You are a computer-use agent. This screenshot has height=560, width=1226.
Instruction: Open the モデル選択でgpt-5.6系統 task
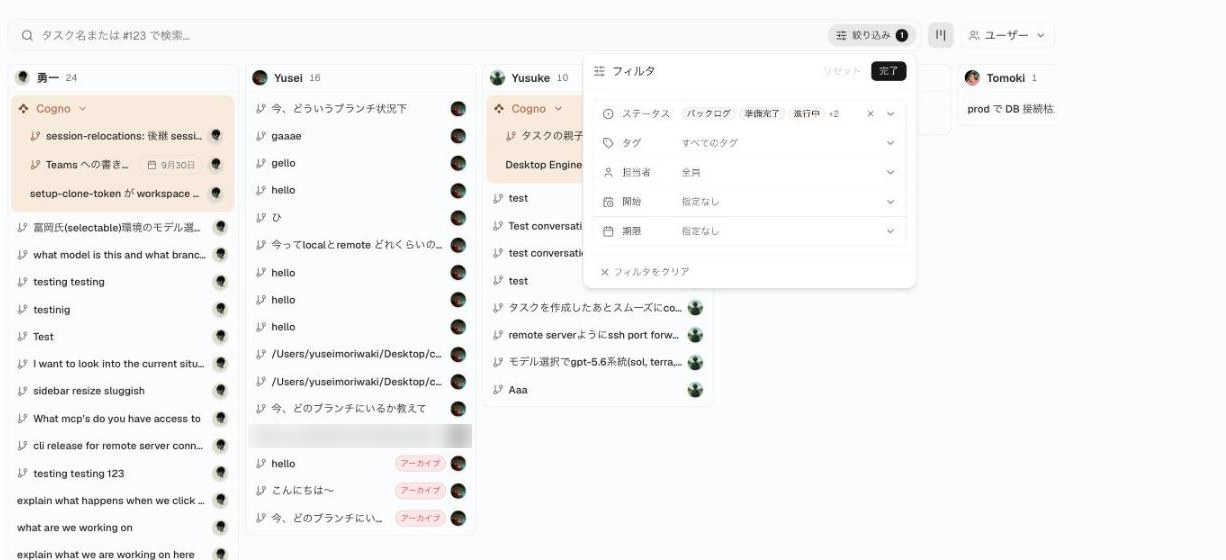click(x=597, y=362)
